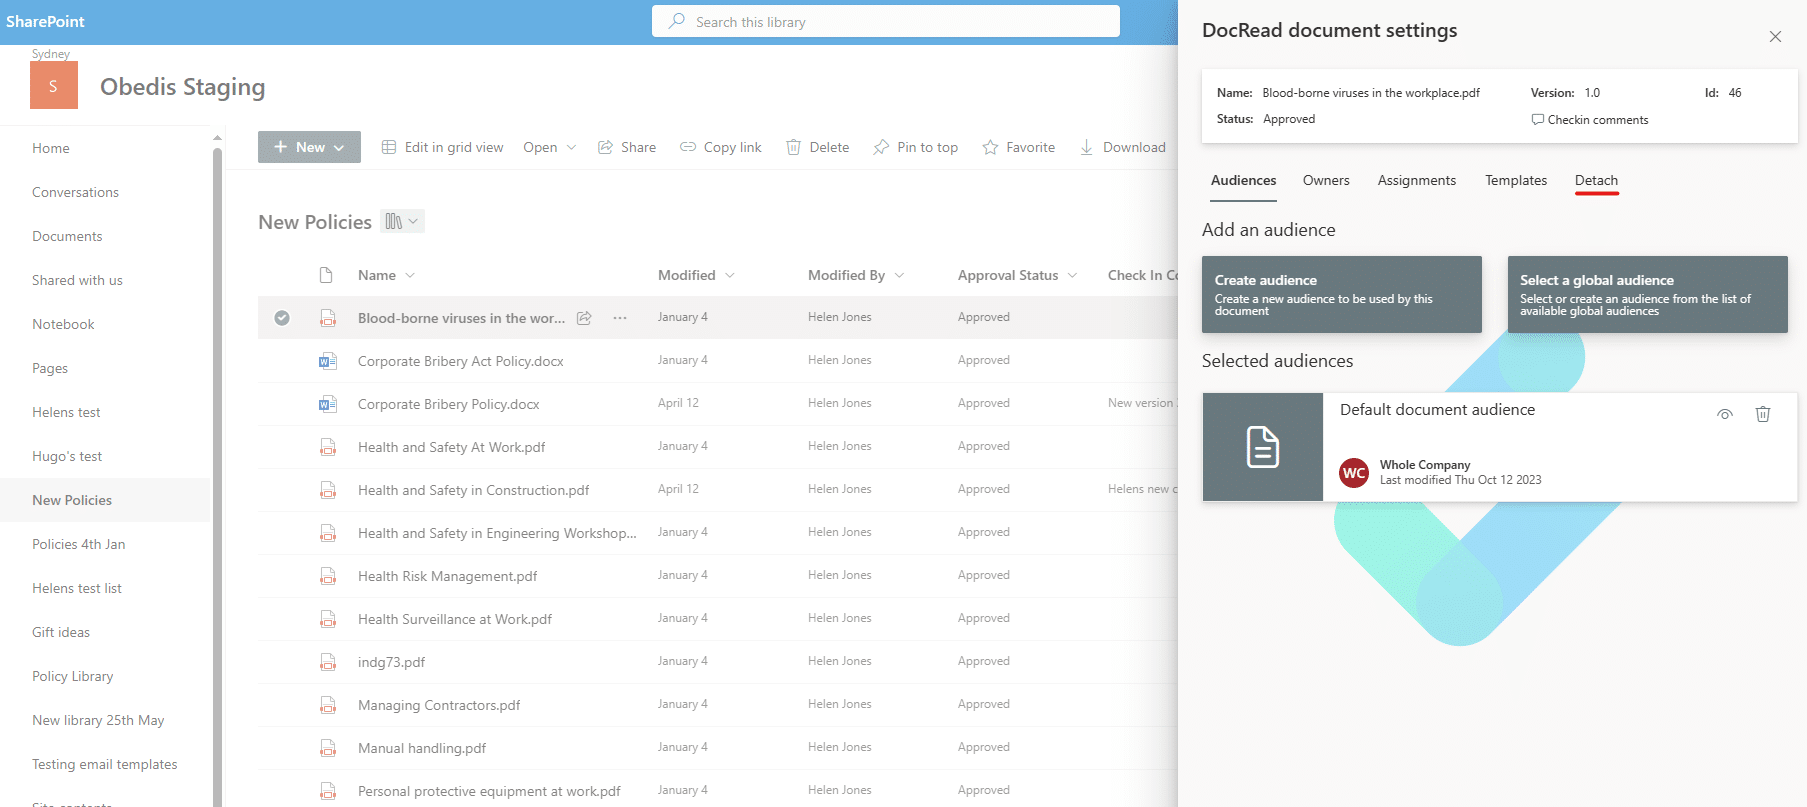1807x807 pixels.
Task: Click PDF icon for Health and Safety At Work
Action: [x=327, y=447]
